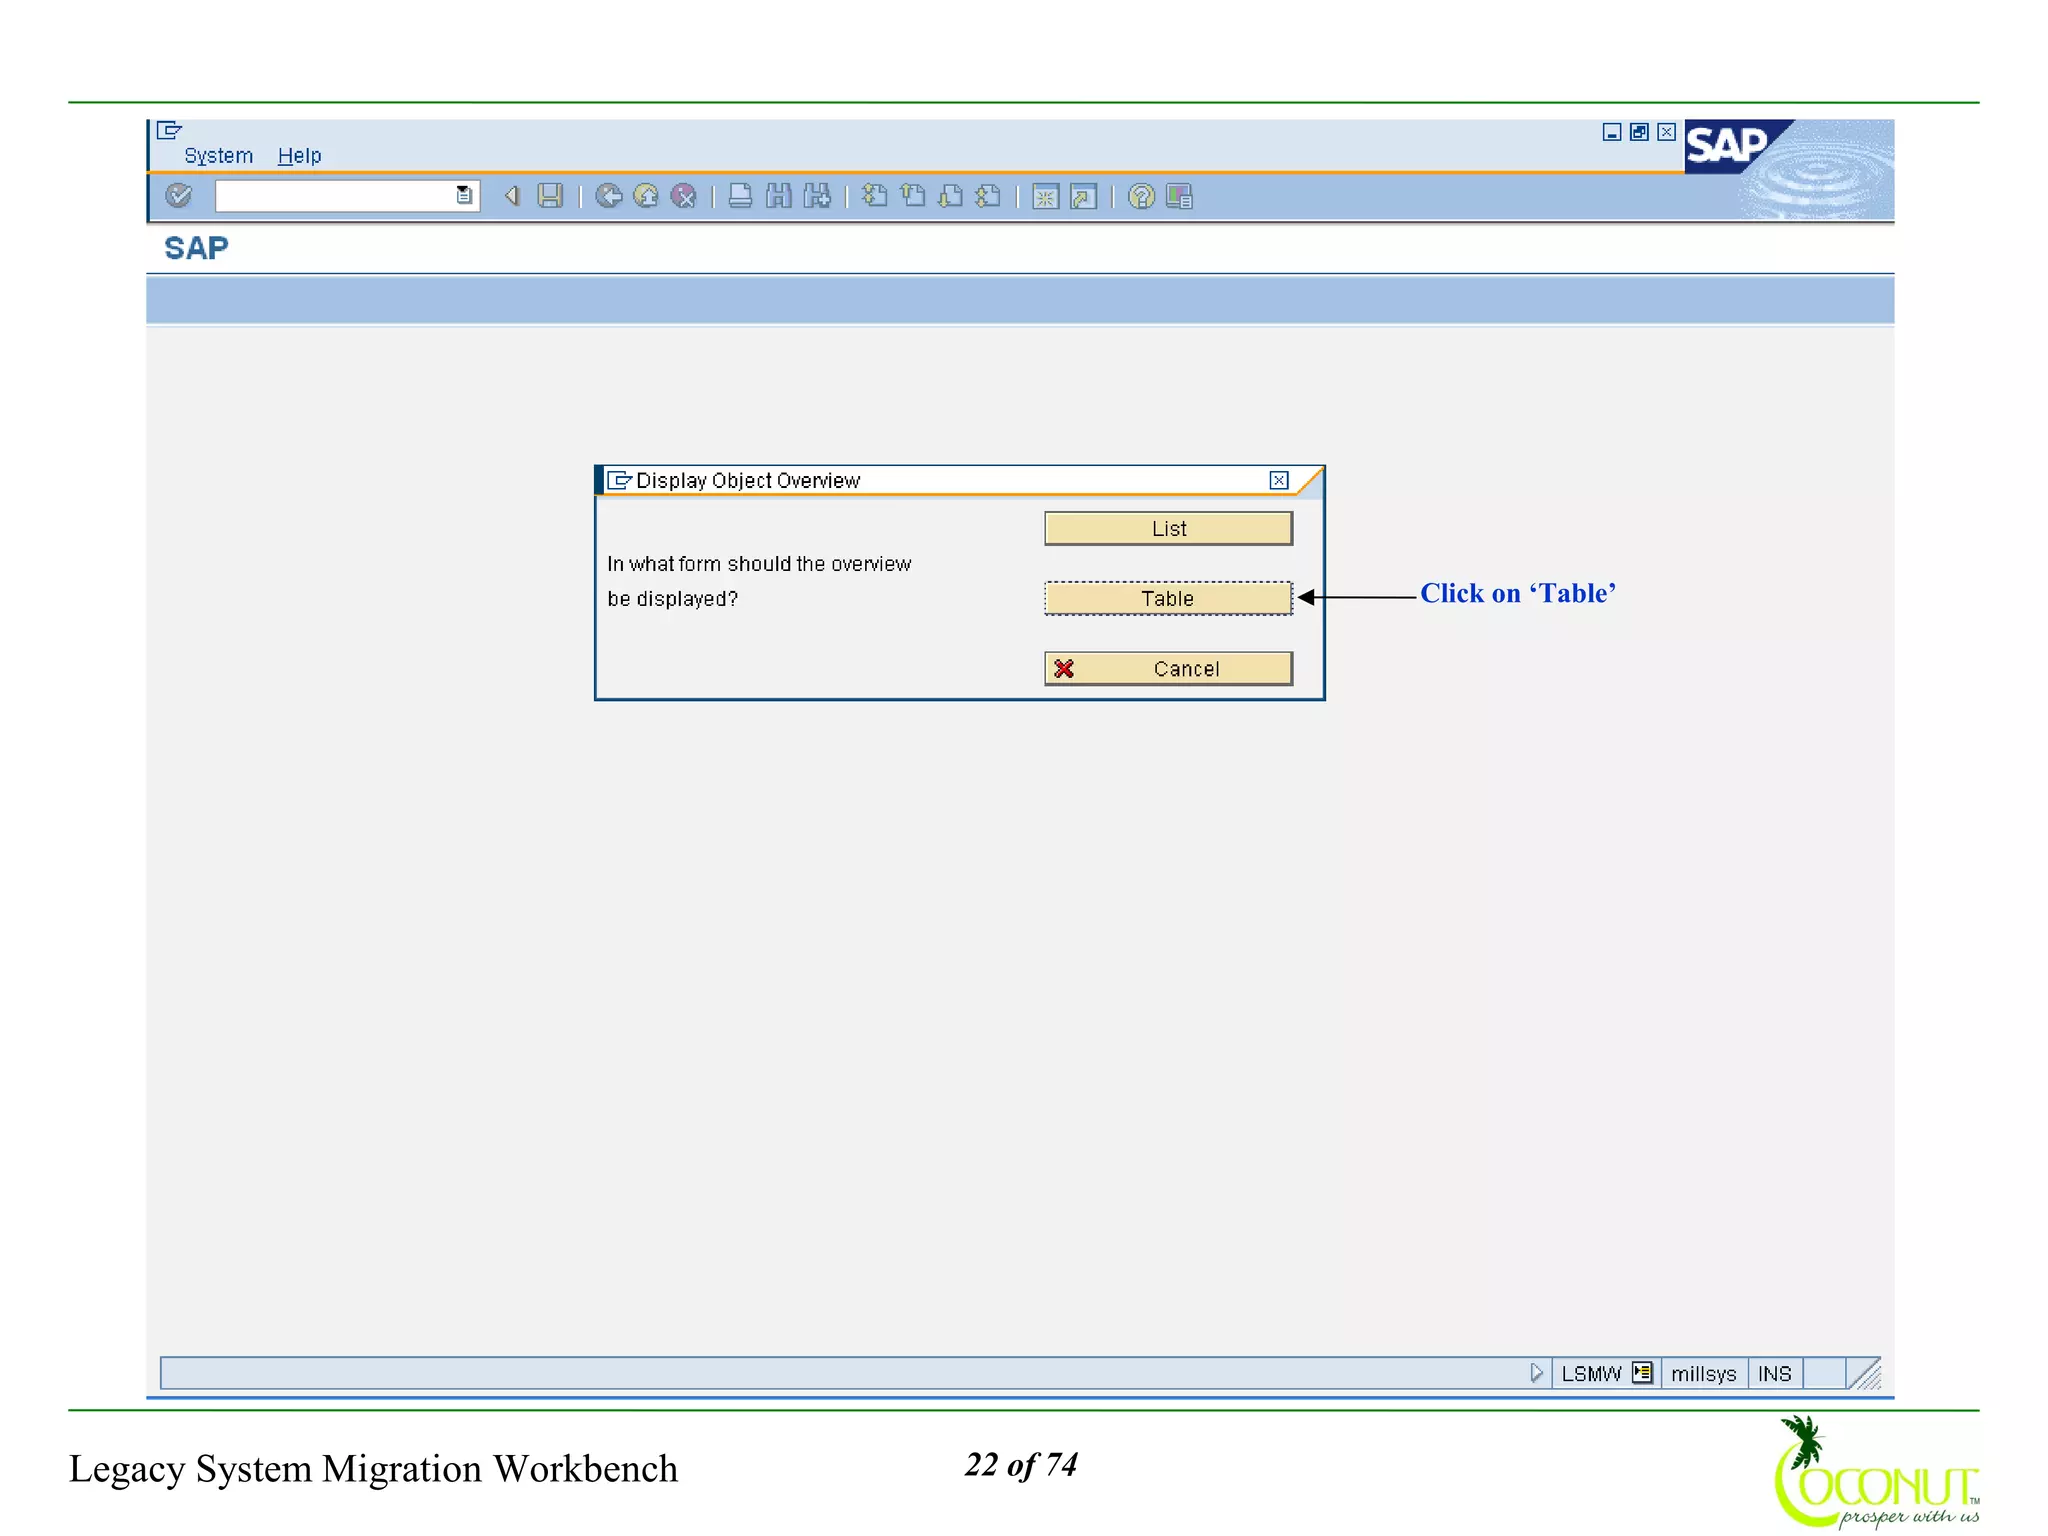Image resolution: width=2048 pixels, height=1536 pixels.
Task: Click the status bar system info icon
Action: tap(1642, 1373)
